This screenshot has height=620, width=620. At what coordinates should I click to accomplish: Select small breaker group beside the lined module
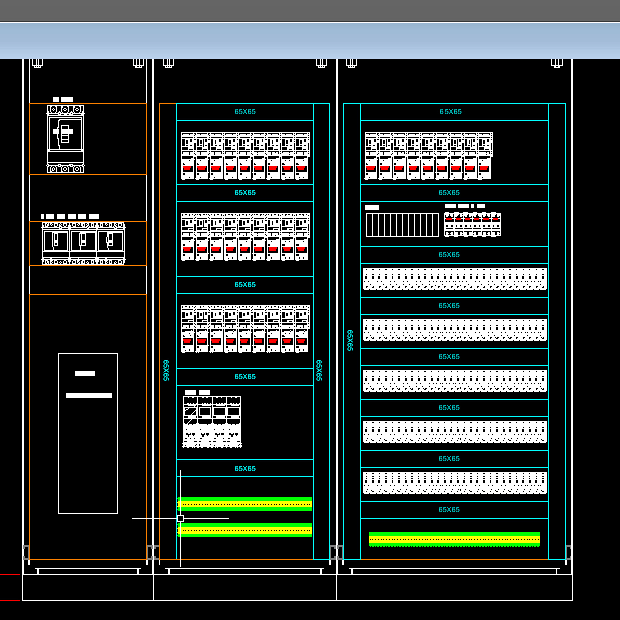[472, 223]
